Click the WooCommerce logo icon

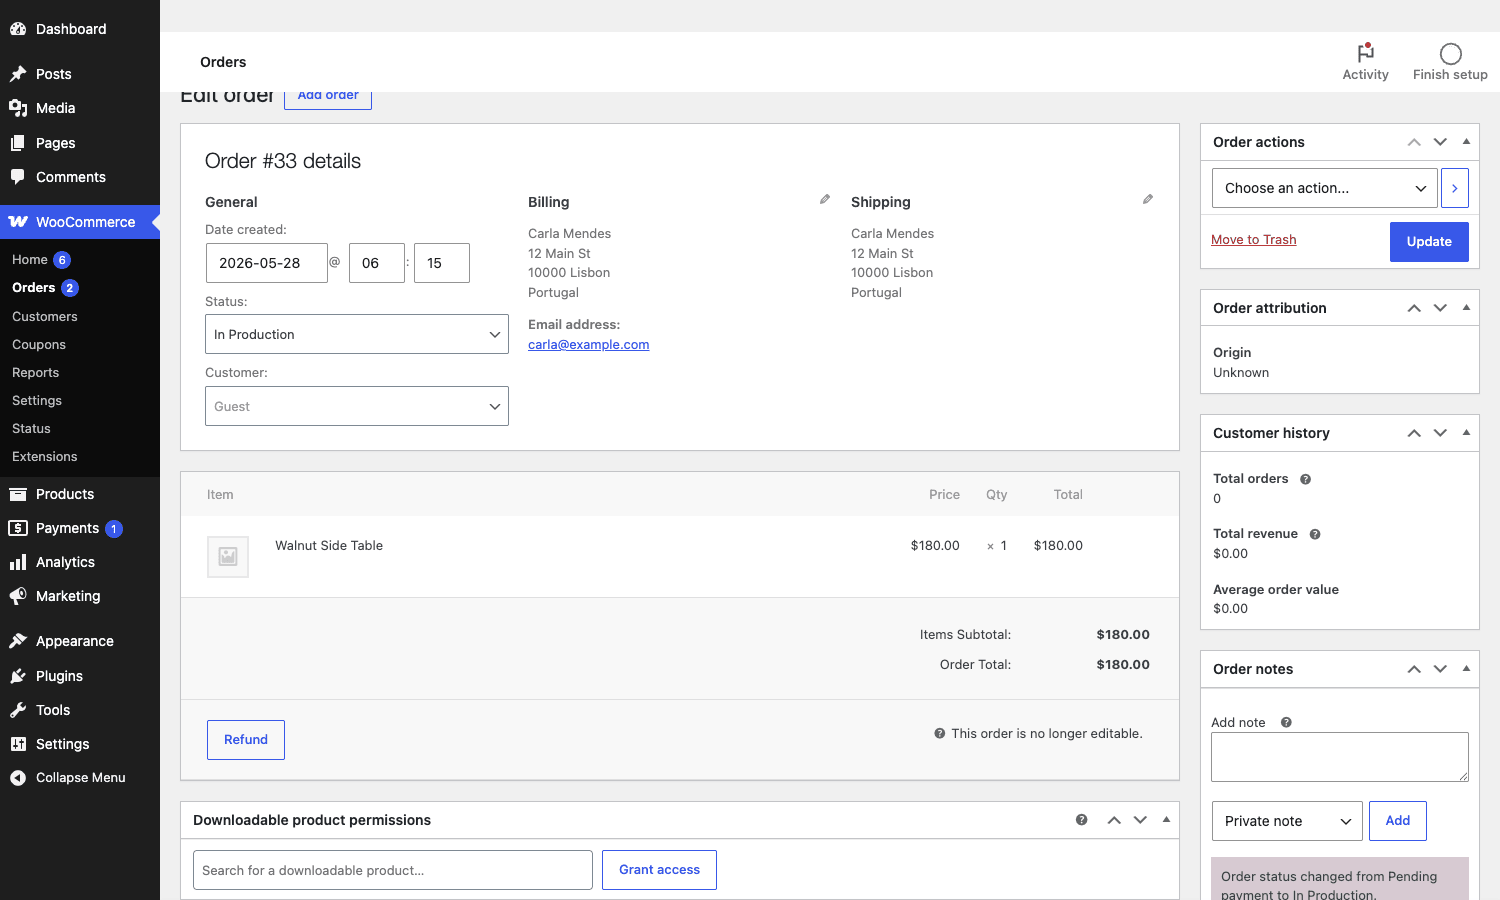tap(18, 222)
